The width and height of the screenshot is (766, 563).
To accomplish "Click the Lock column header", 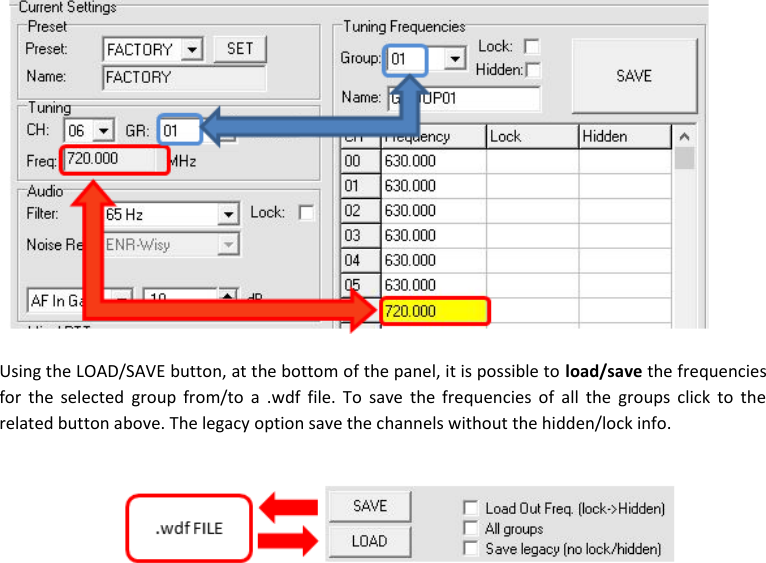I will coord(532,136).
